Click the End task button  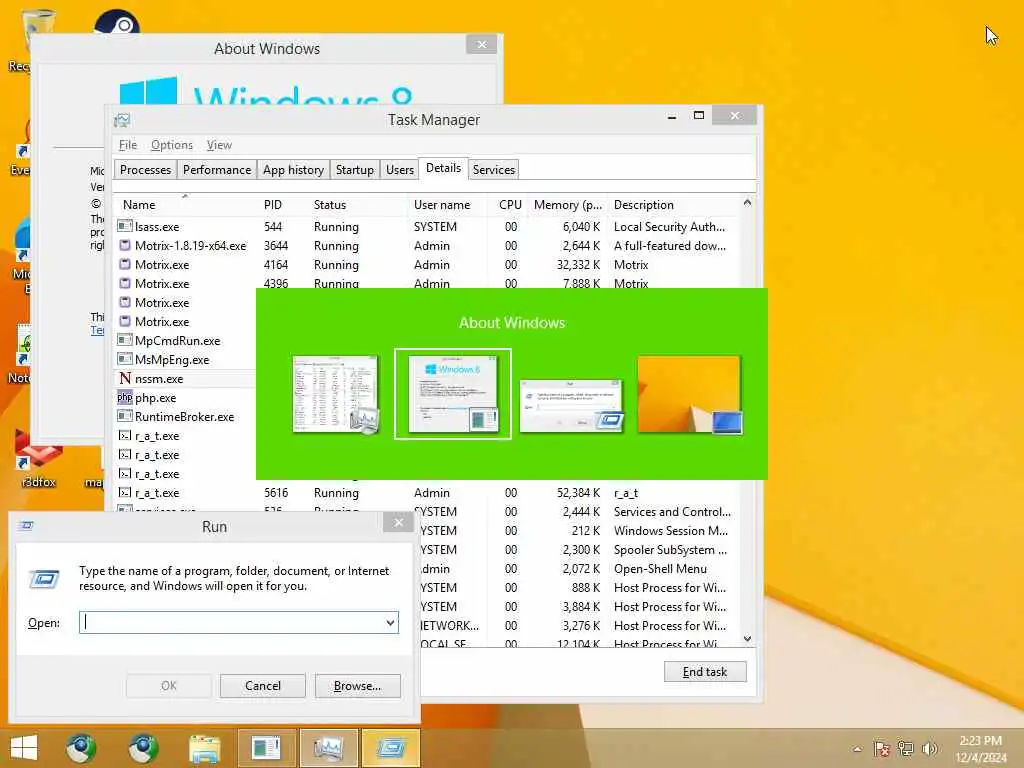[x=705, y=671]
